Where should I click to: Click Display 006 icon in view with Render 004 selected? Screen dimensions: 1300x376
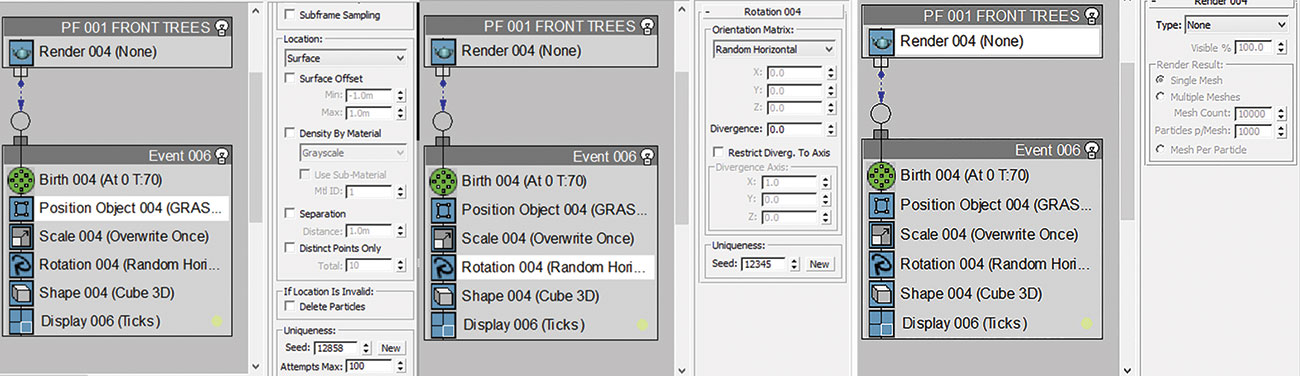point(881,323)
